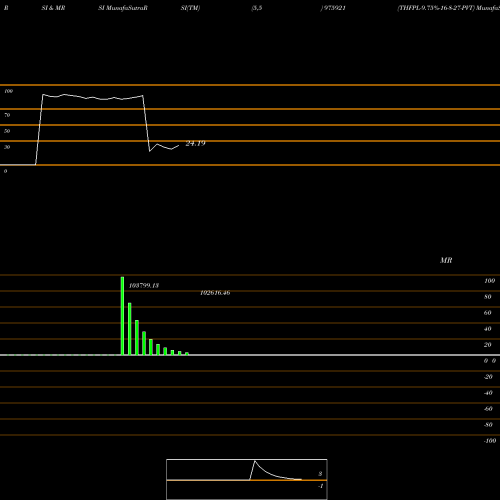This screenshot has width=500, height=500.
Task: Click the value label 102616.46
Action: pyautogui.click(x=215, y=293)
